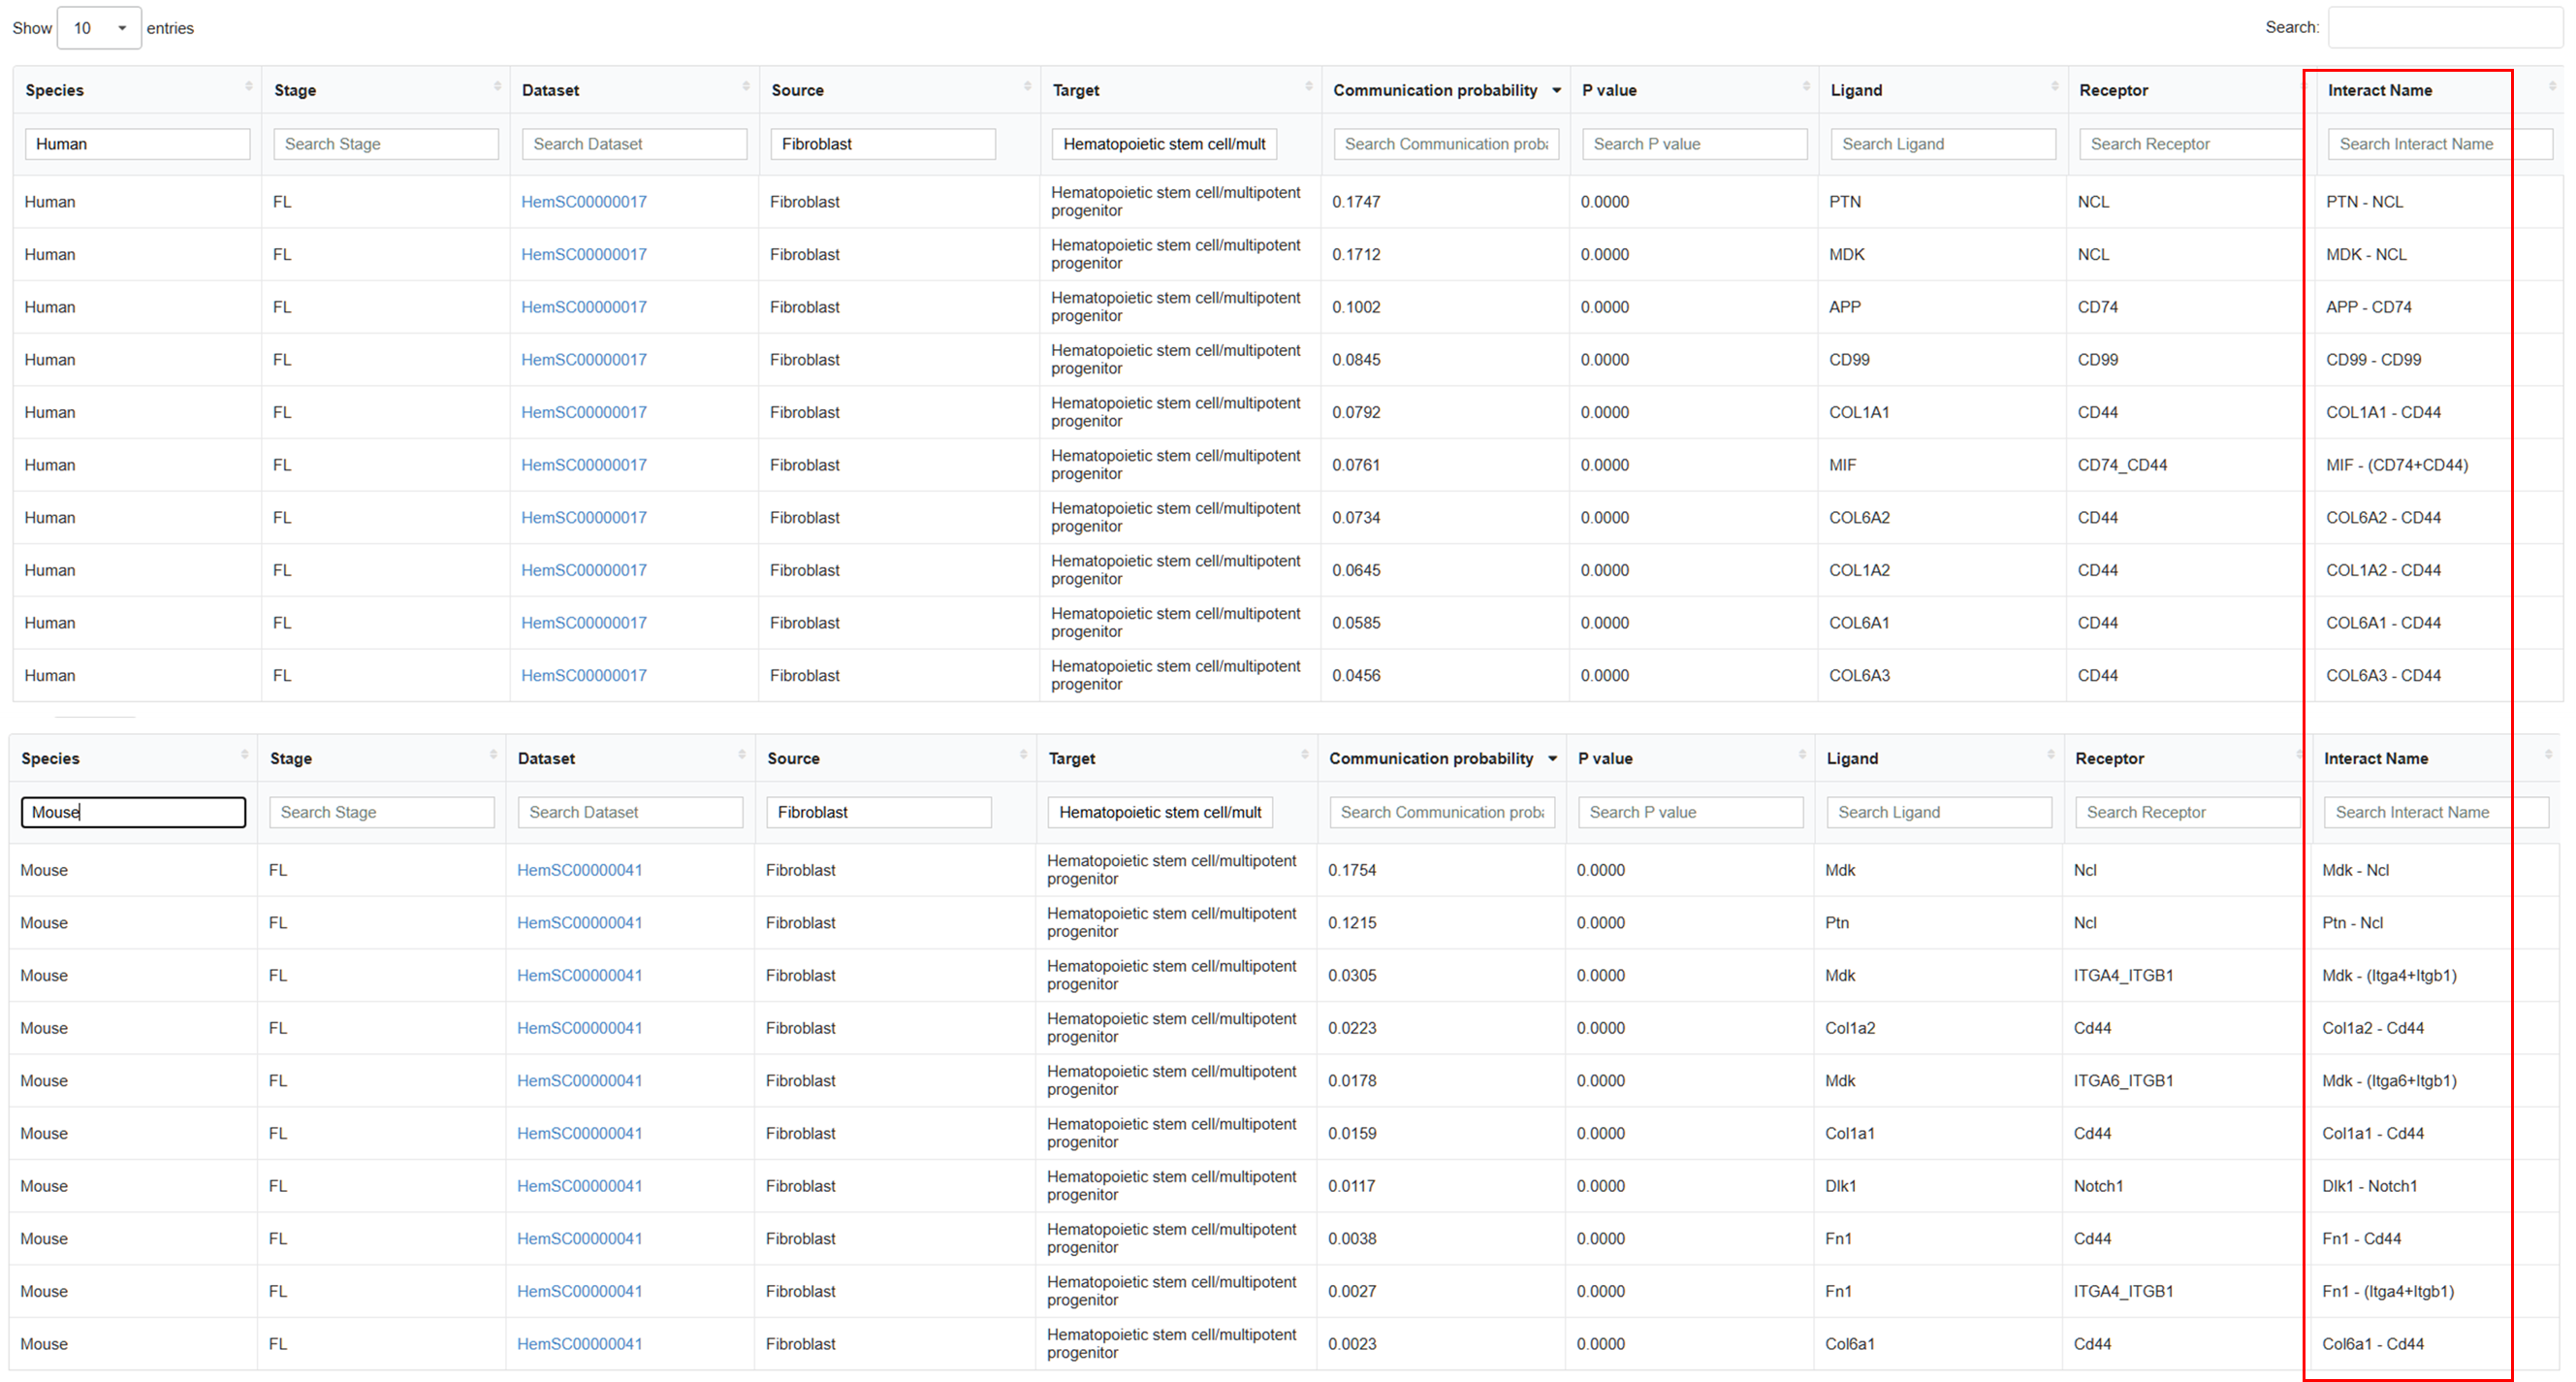Click sort icon on lower Ligand header
2576x1382 pixels.
[2051, 755]
